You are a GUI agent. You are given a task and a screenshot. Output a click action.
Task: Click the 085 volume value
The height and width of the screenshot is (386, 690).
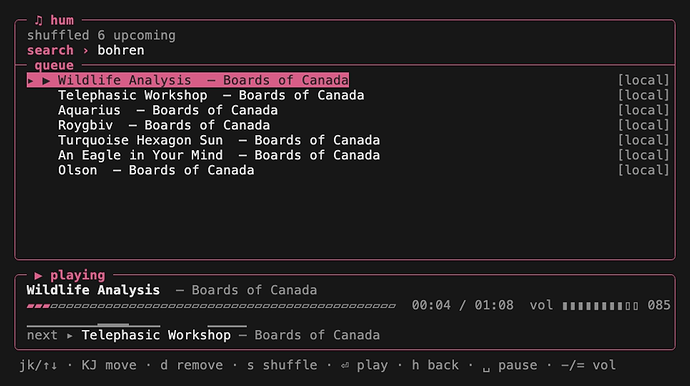click(x=659, y=305)
